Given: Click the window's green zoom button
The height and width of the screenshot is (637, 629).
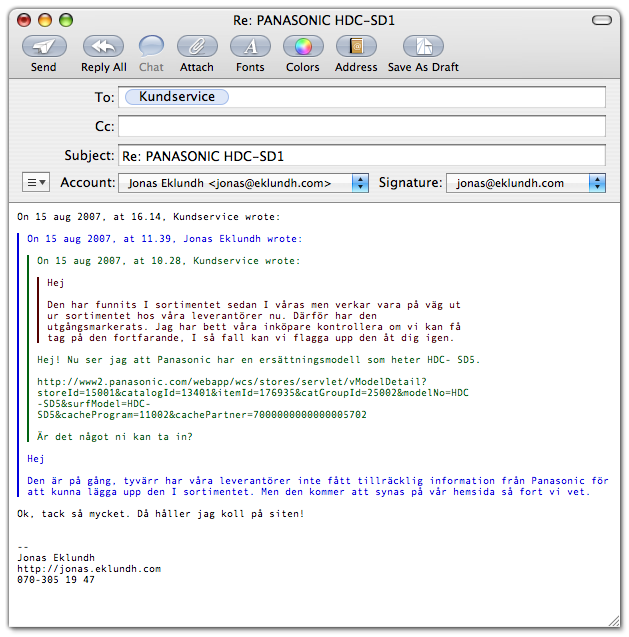Looking at the screenshot, I should (x=66, y=19).
